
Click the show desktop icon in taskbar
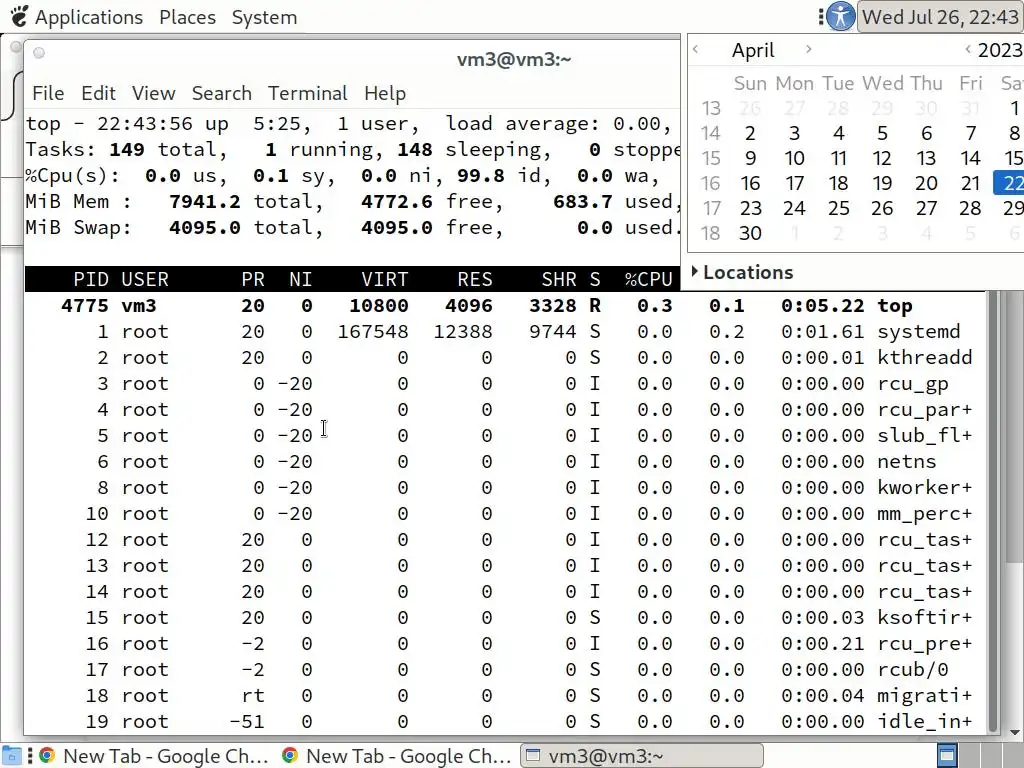coord(12,756)
